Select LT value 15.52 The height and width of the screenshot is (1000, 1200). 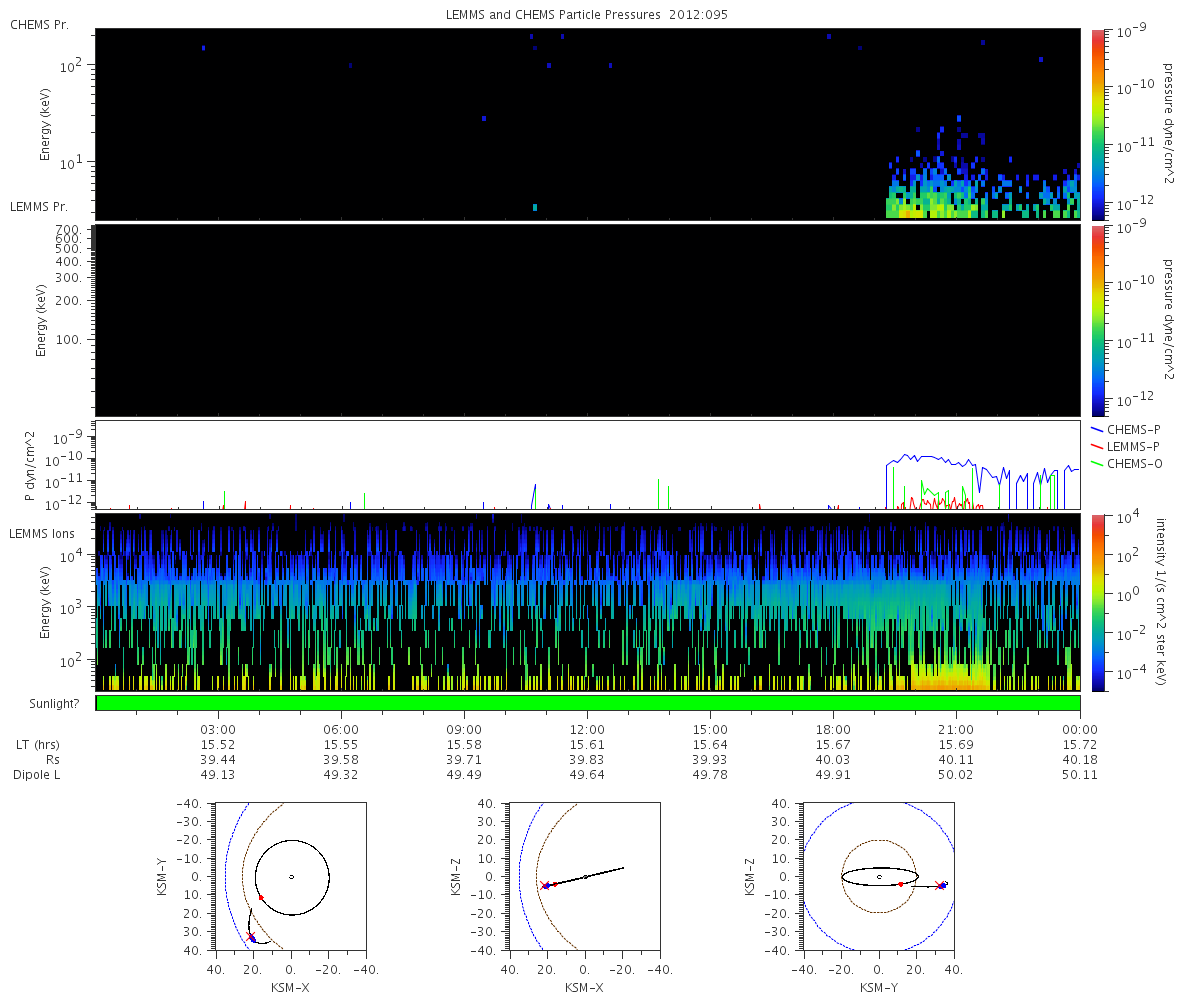[x=219, y=745]
